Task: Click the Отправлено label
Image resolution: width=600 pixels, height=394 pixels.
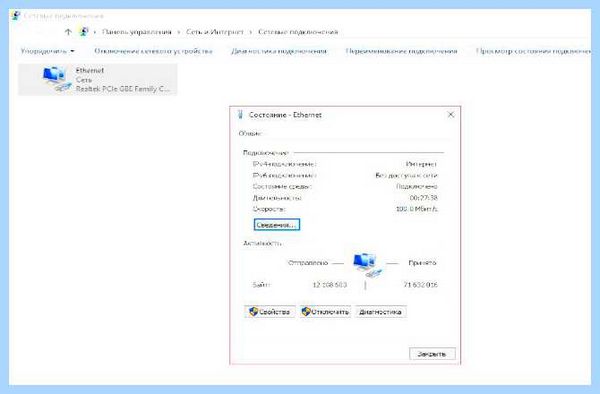Action: 308,263
